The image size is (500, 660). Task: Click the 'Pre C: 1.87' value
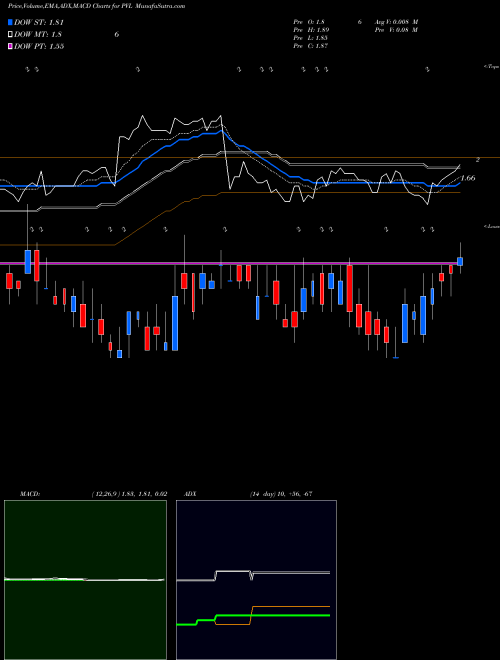311,46
